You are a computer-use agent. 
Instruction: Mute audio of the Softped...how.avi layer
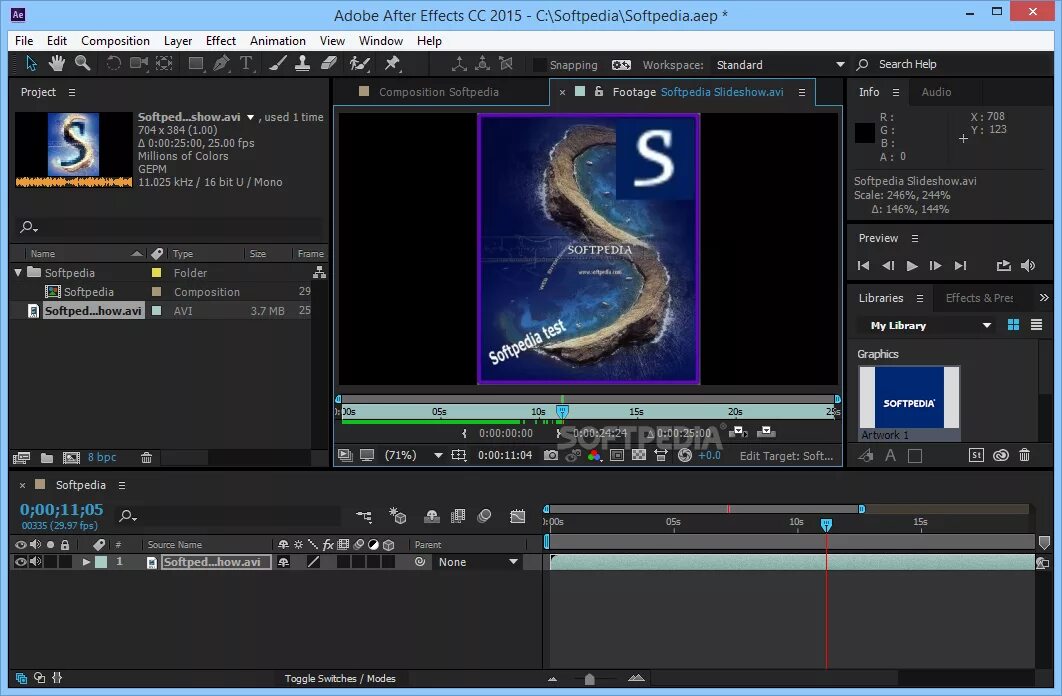(x=36, y=562)
